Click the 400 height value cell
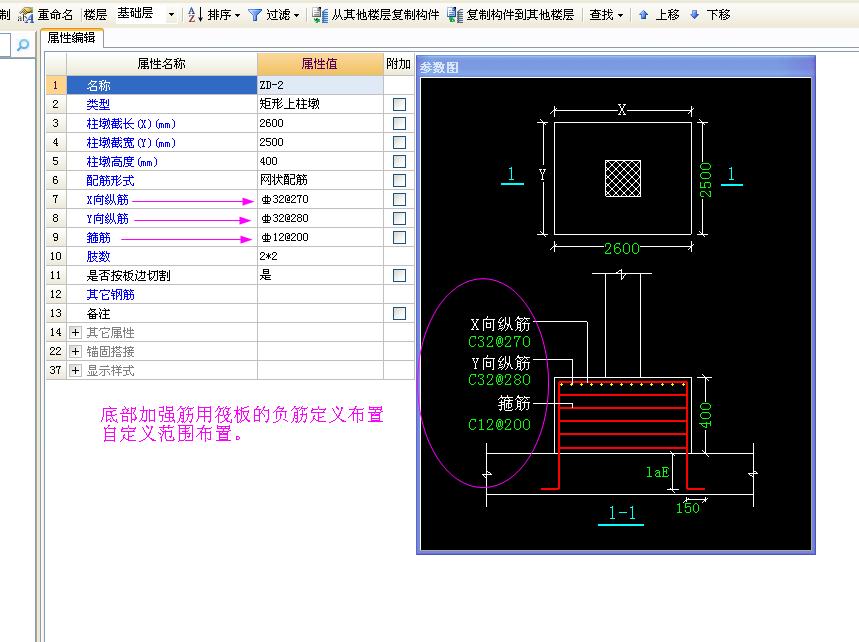Screen dimensions: 859x642 320,161
